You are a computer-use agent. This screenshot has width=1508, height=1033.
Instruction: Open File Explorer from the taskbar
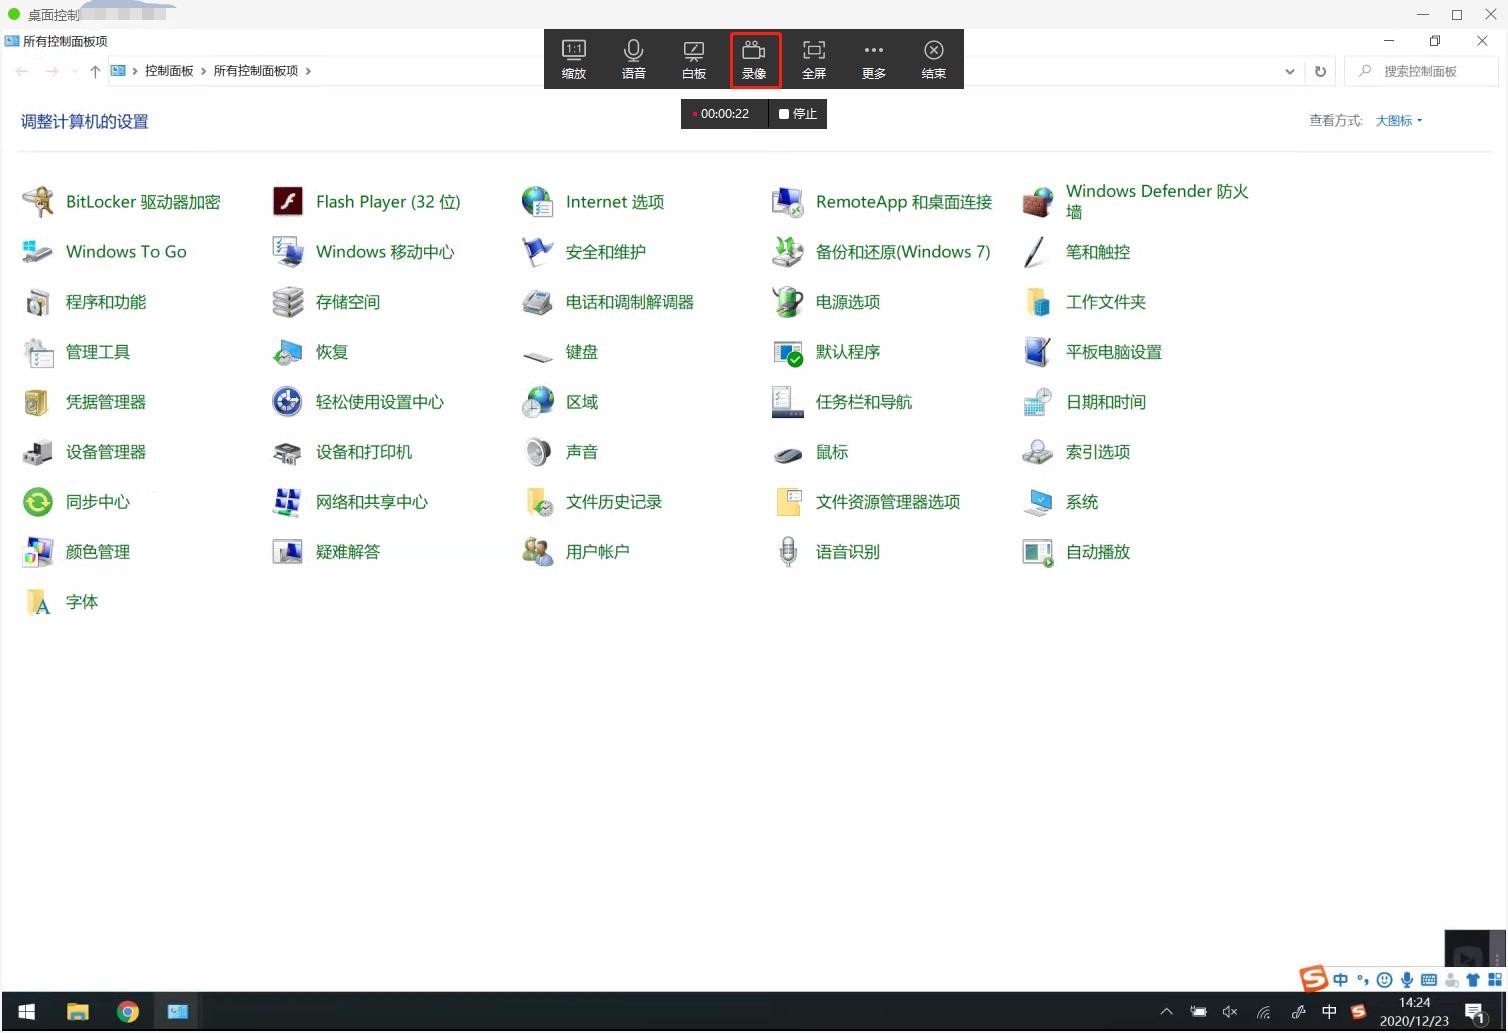click(78, 1012)
